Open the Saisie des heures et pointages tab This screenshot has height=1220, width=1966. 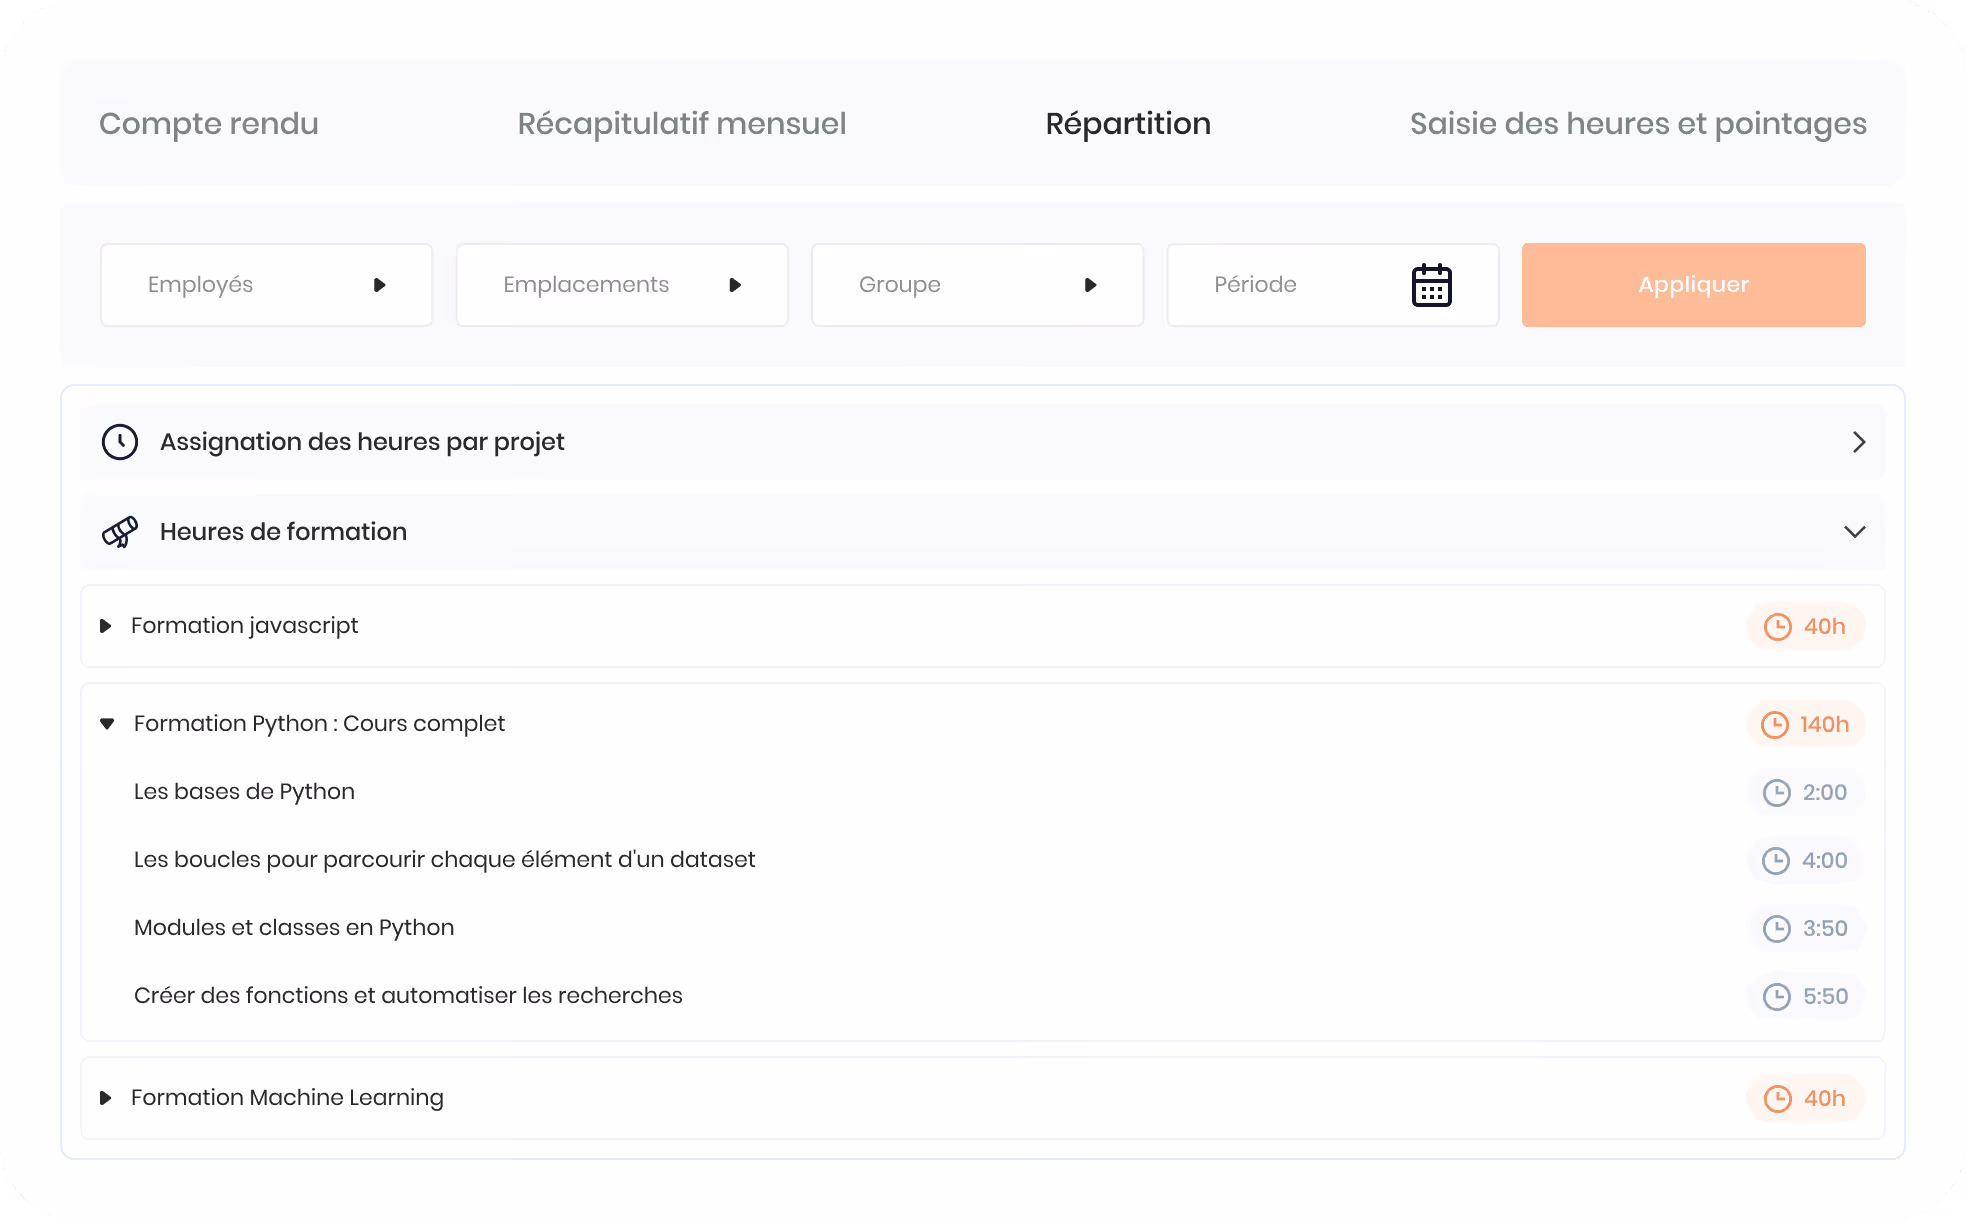[x=1638, y=124]
